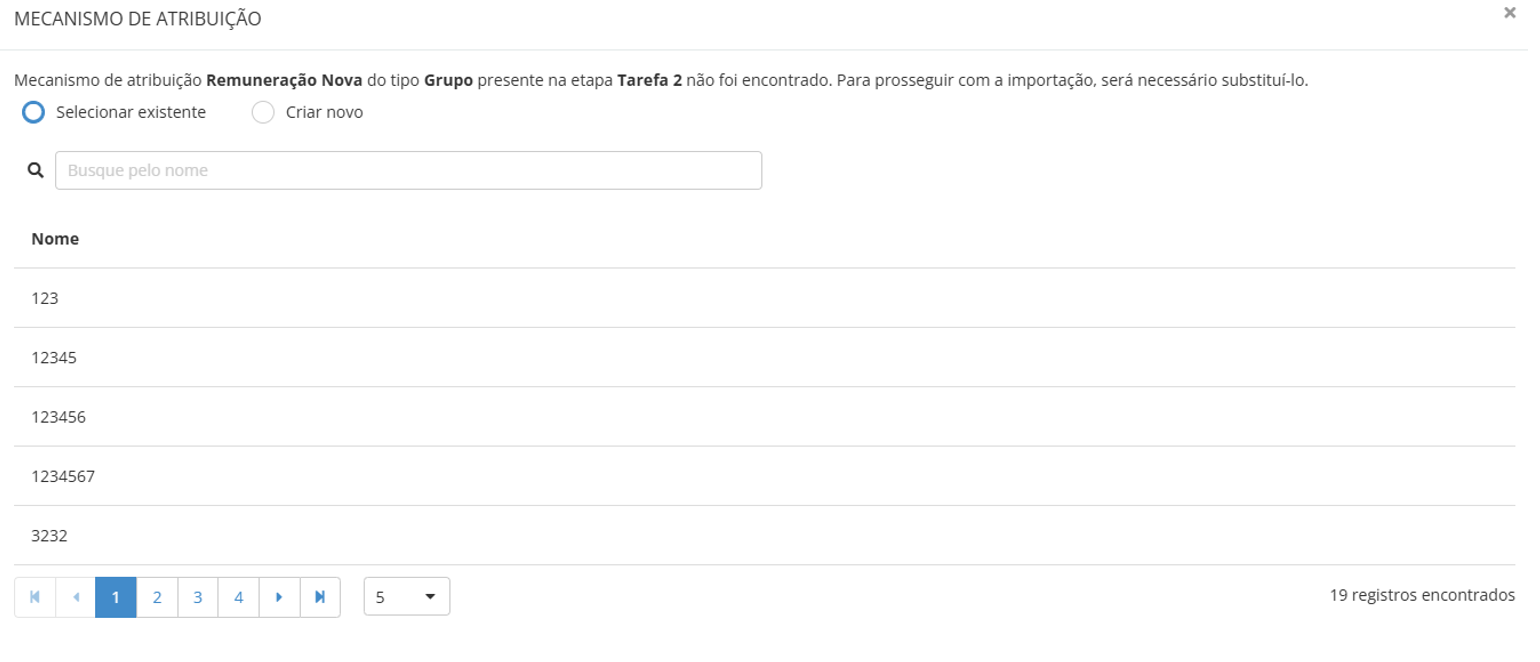Open the page size dropdown showing 5

point(406,597)
